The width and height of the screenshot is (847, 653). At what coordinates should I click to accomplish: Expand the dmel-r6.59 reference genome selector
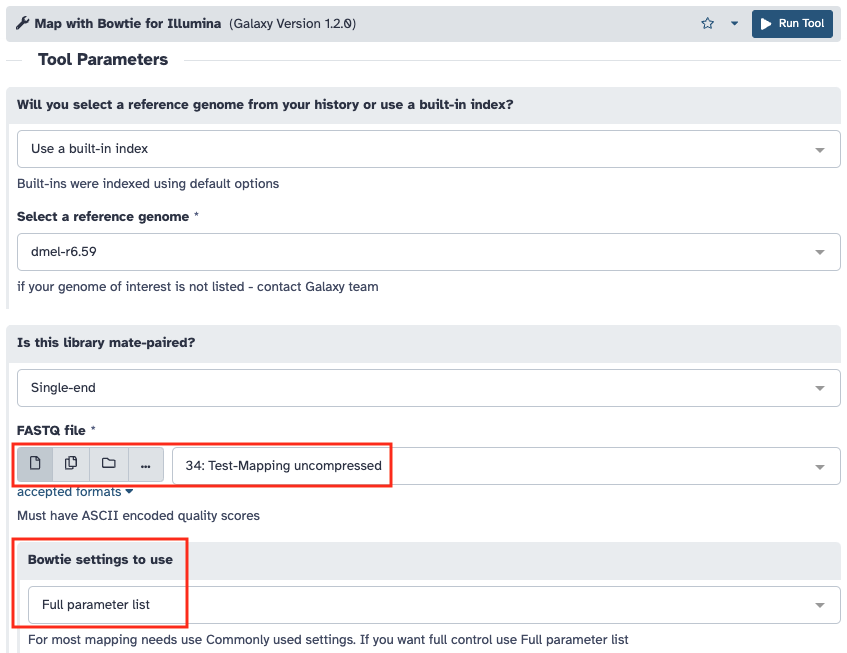[428, 252]
